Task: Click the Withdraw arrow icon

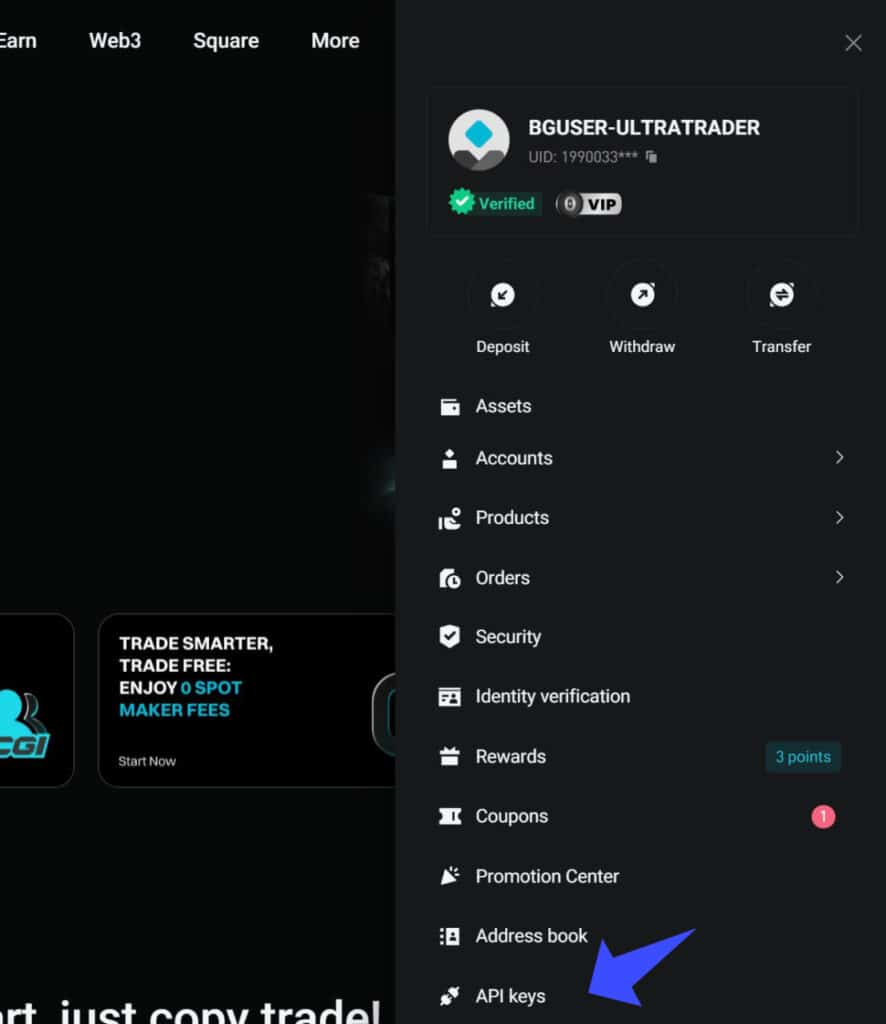Action: pyautogui.click(x=642, y=295)
